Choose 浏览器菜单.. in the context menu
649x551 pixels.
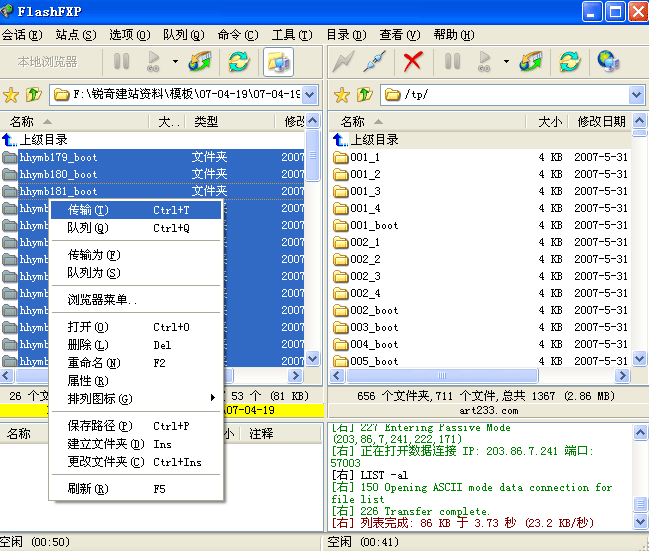136,299
